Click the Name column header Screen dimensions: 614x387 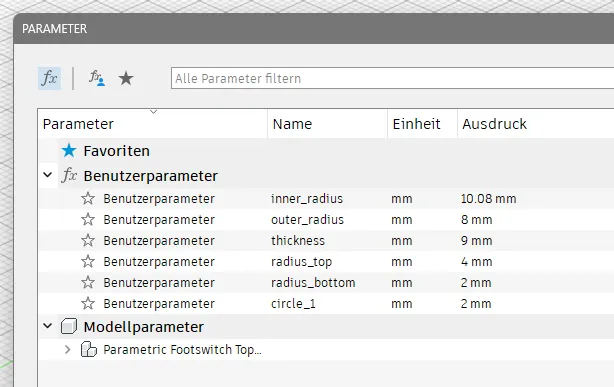tap(327, 124)
